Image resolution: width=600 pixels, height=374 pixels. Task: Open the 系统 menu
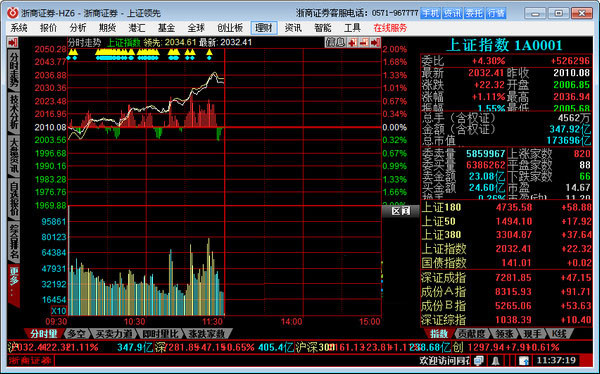(18, 28)
